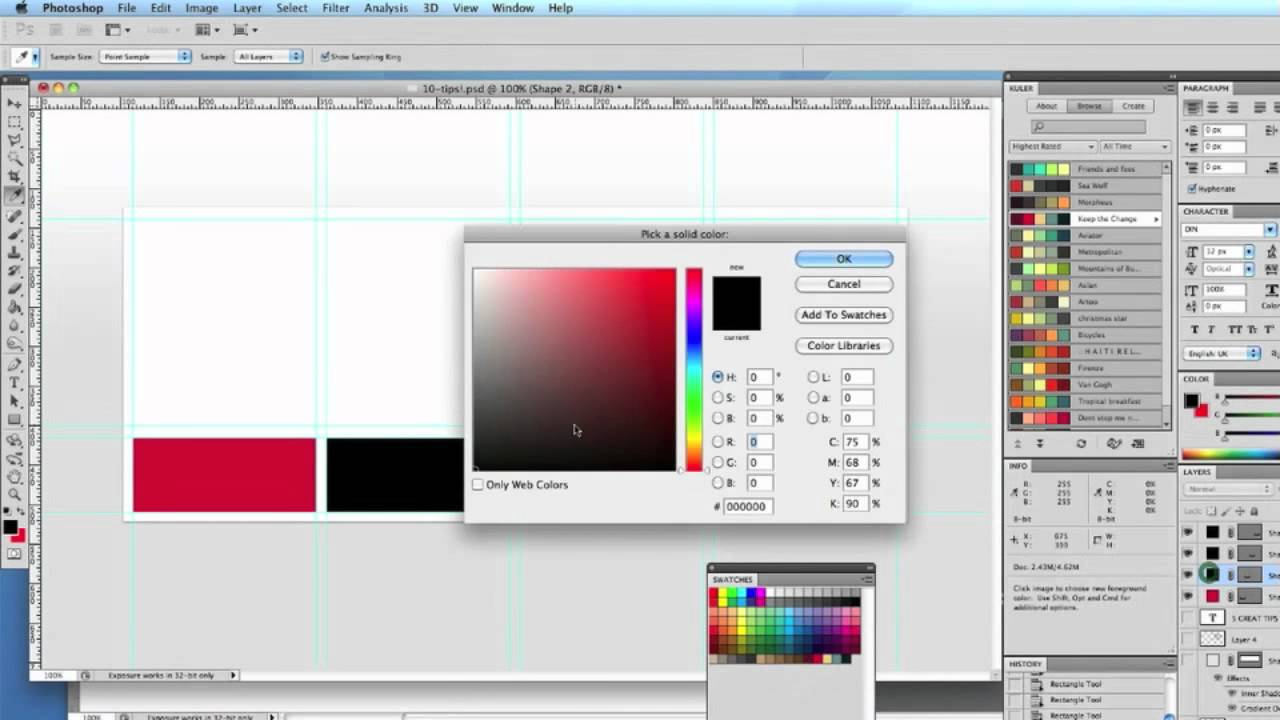
Task: Open the Filter menu
Action: click(x=335, y=8)
